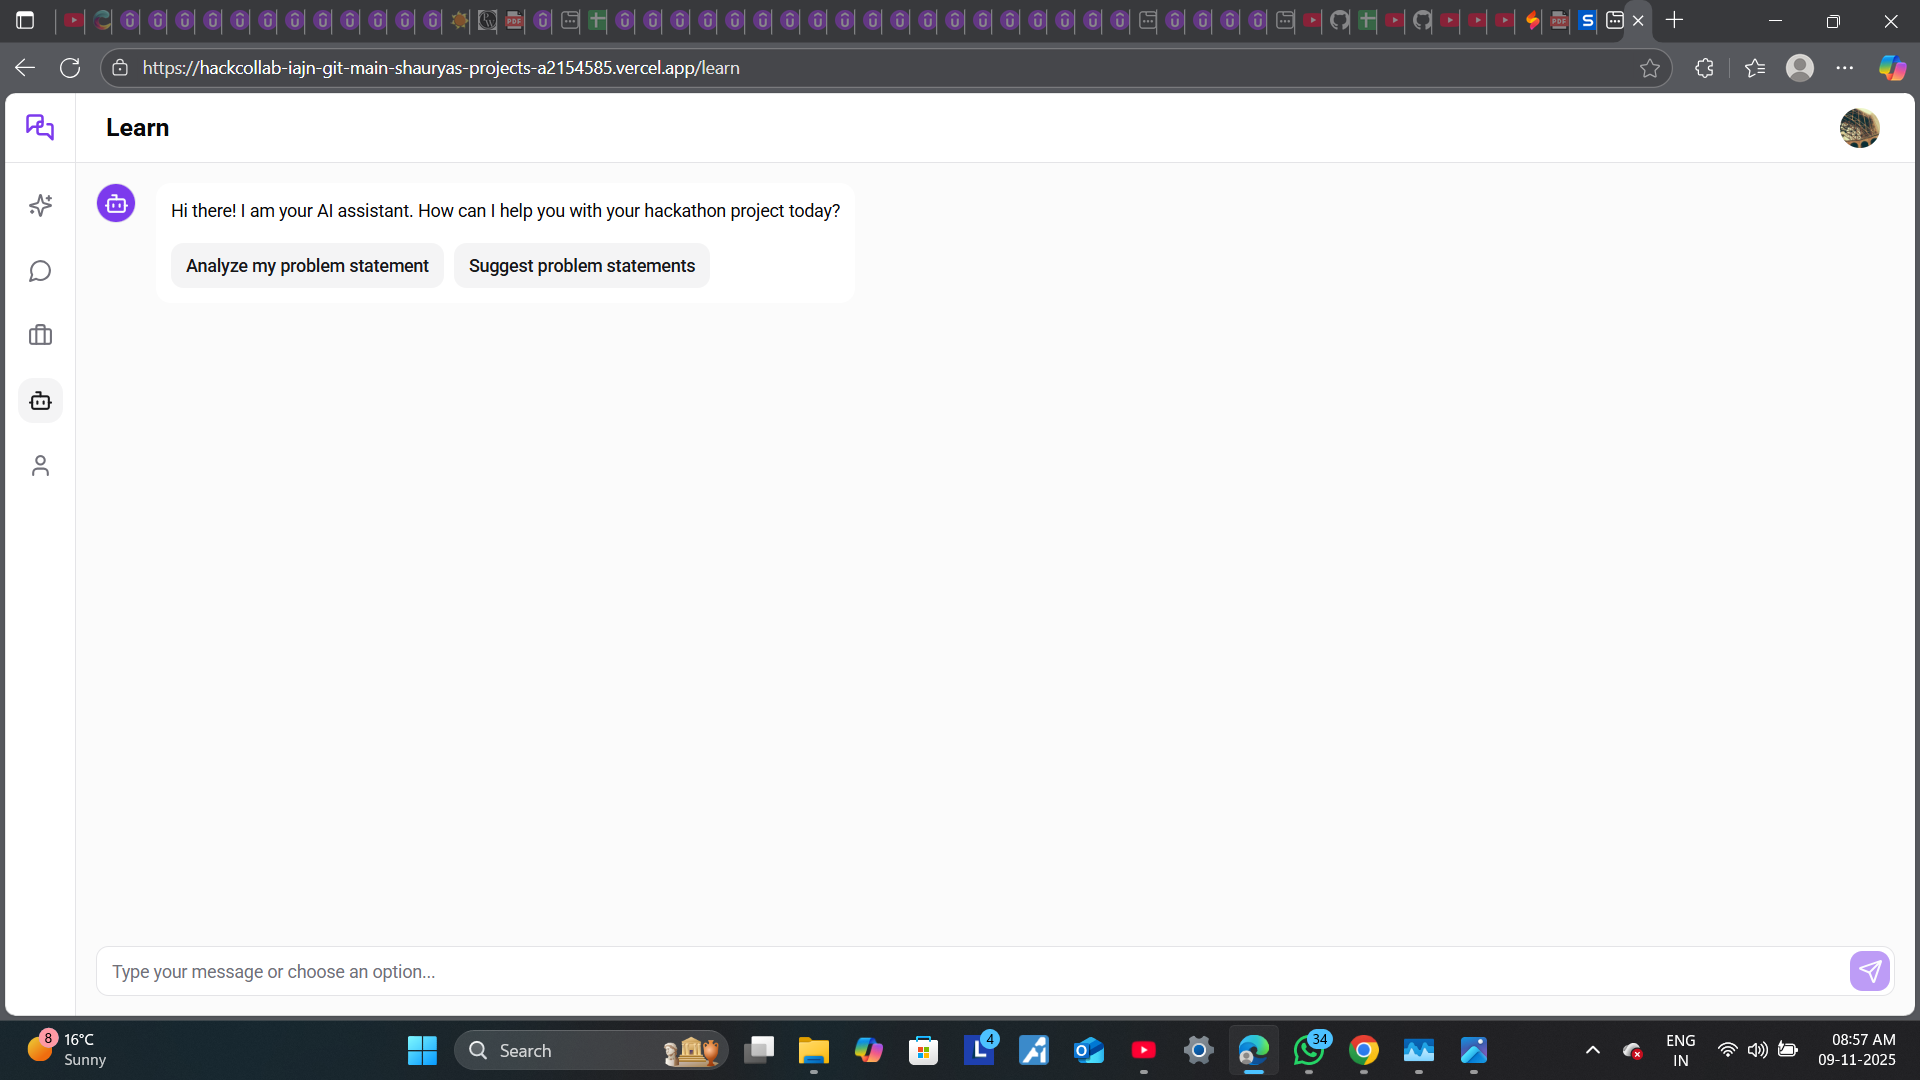Click the sparkles icon in sidebar

(40, 205)
